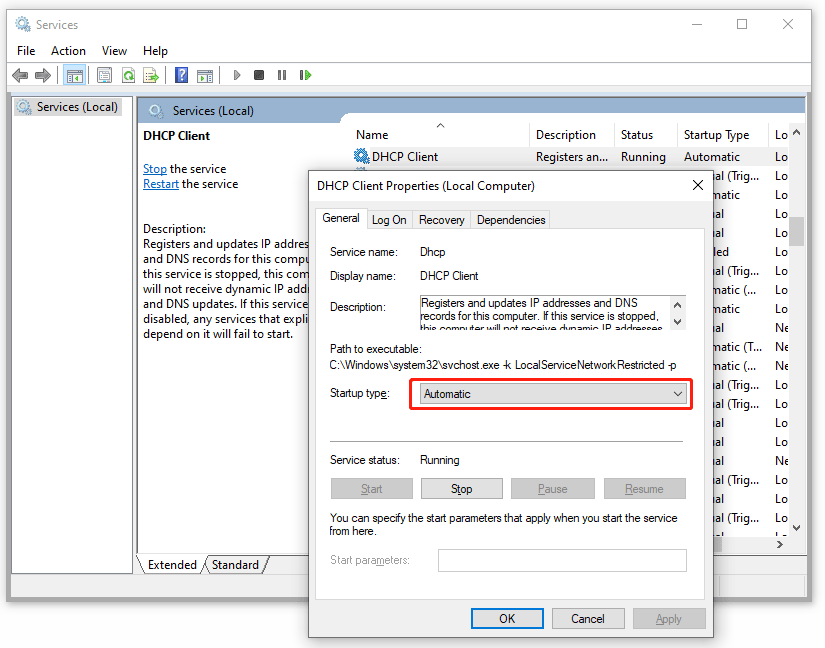Toggle the Show/Hide Console Tree icon
Image resolution: width=825 pixels, height=648 pixels.
coord(75,75)
